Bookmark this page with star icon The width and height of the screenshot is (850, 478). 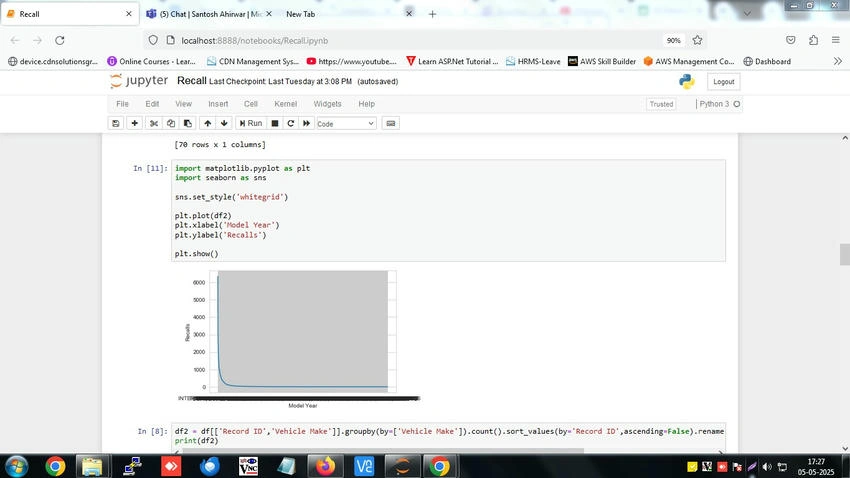coord(697,40)
